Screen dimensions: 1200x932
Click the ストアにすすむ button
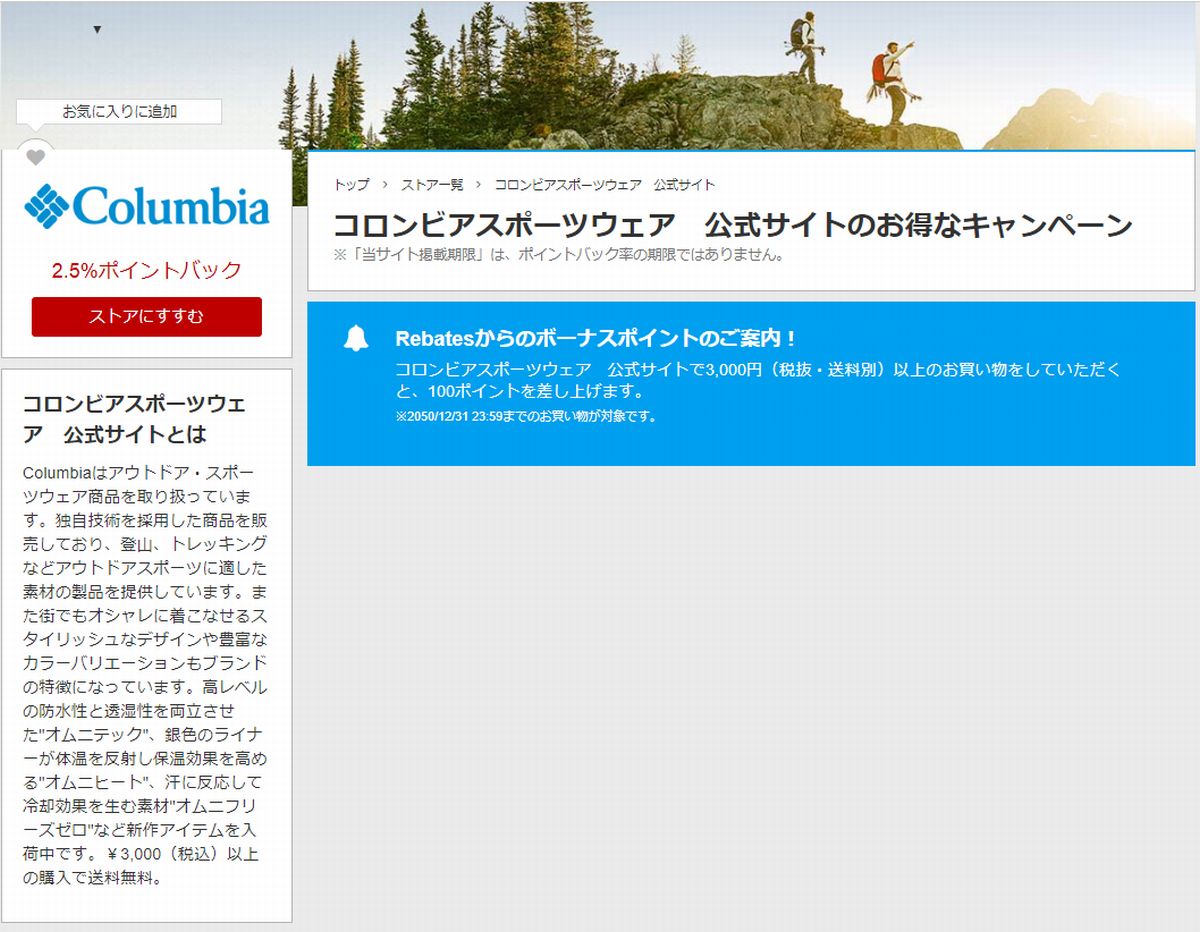pyautogui.click(x=147, y=317)
